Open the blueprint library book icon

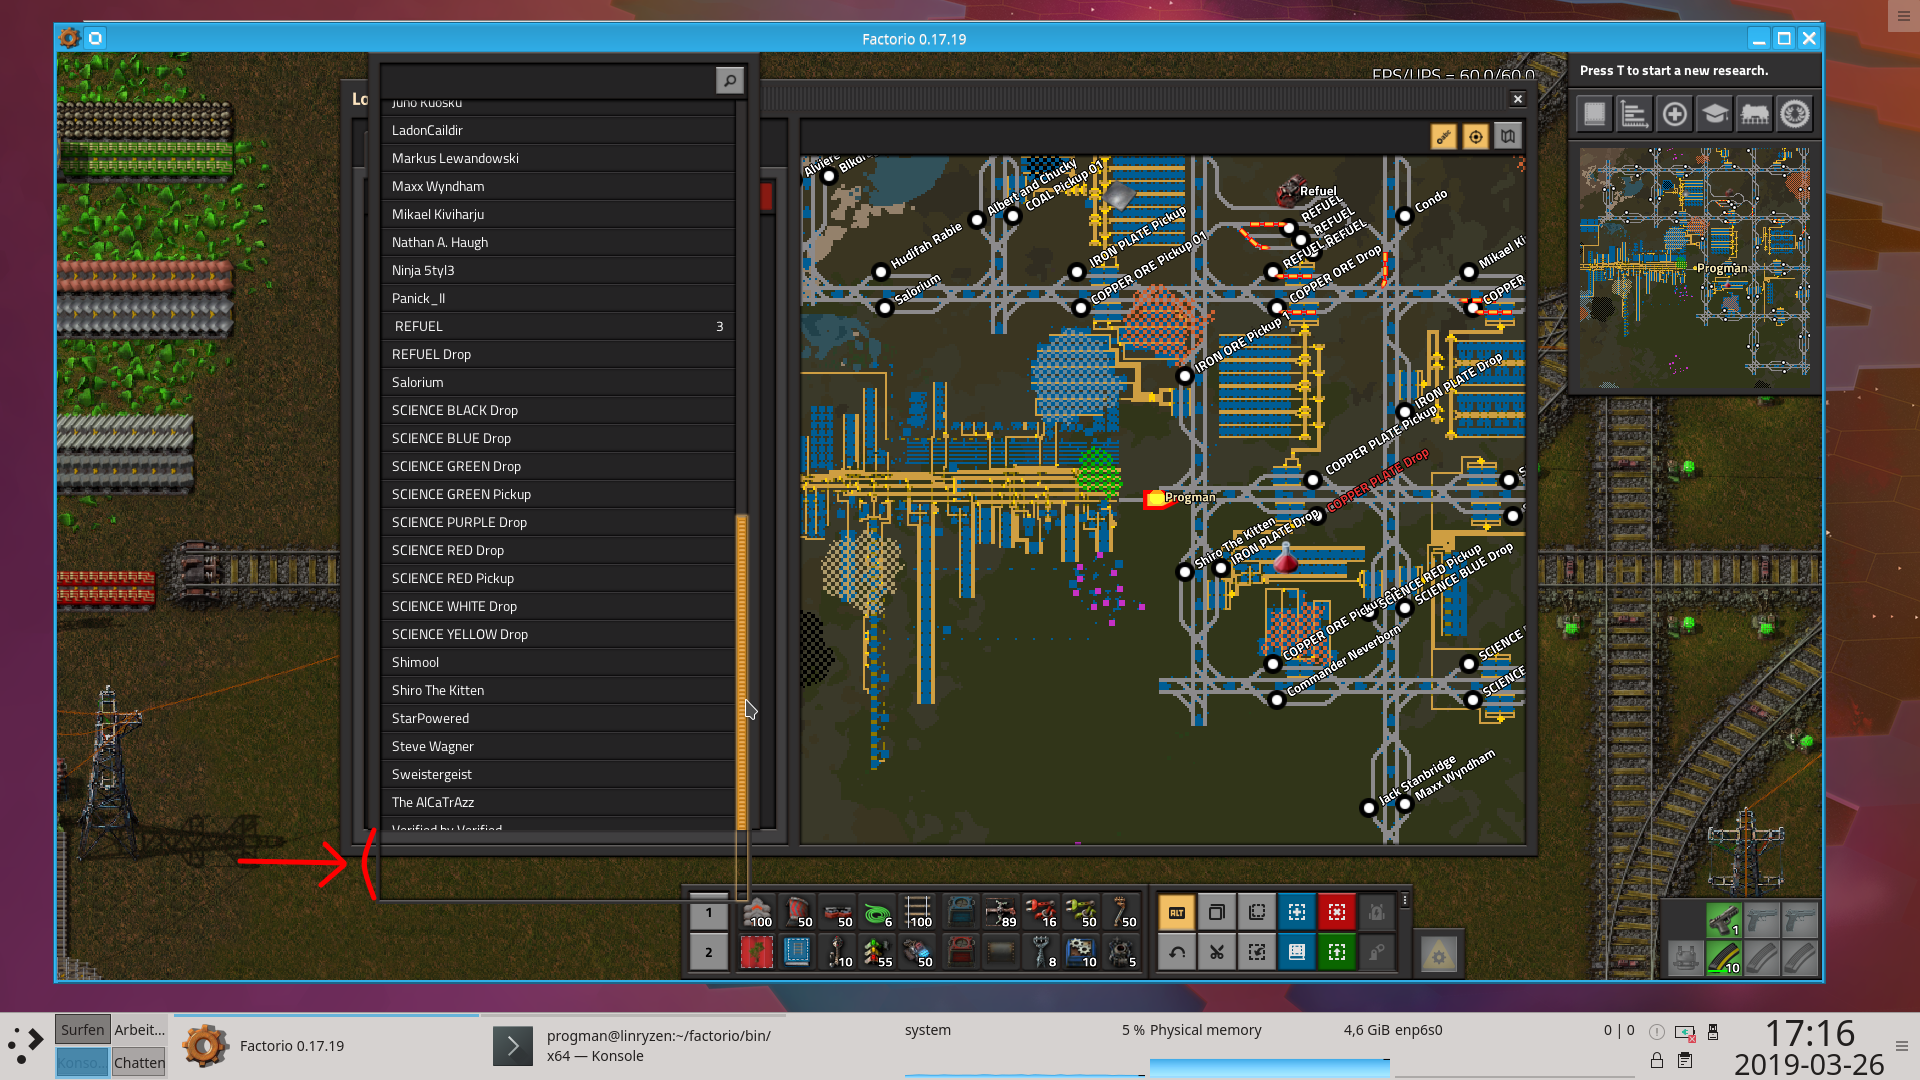click(x=1594, y=114)
